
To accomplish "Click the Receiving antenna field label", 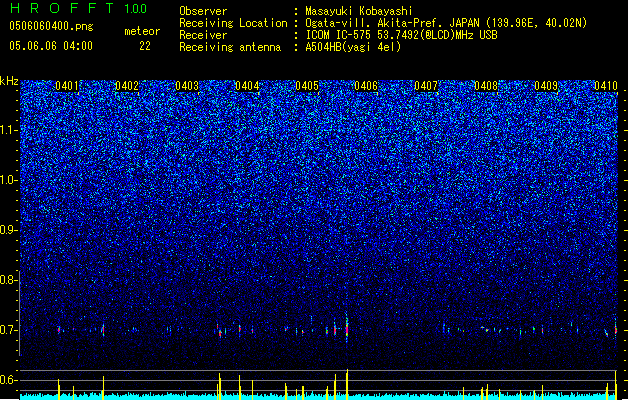I will click(x=230, y=47).
